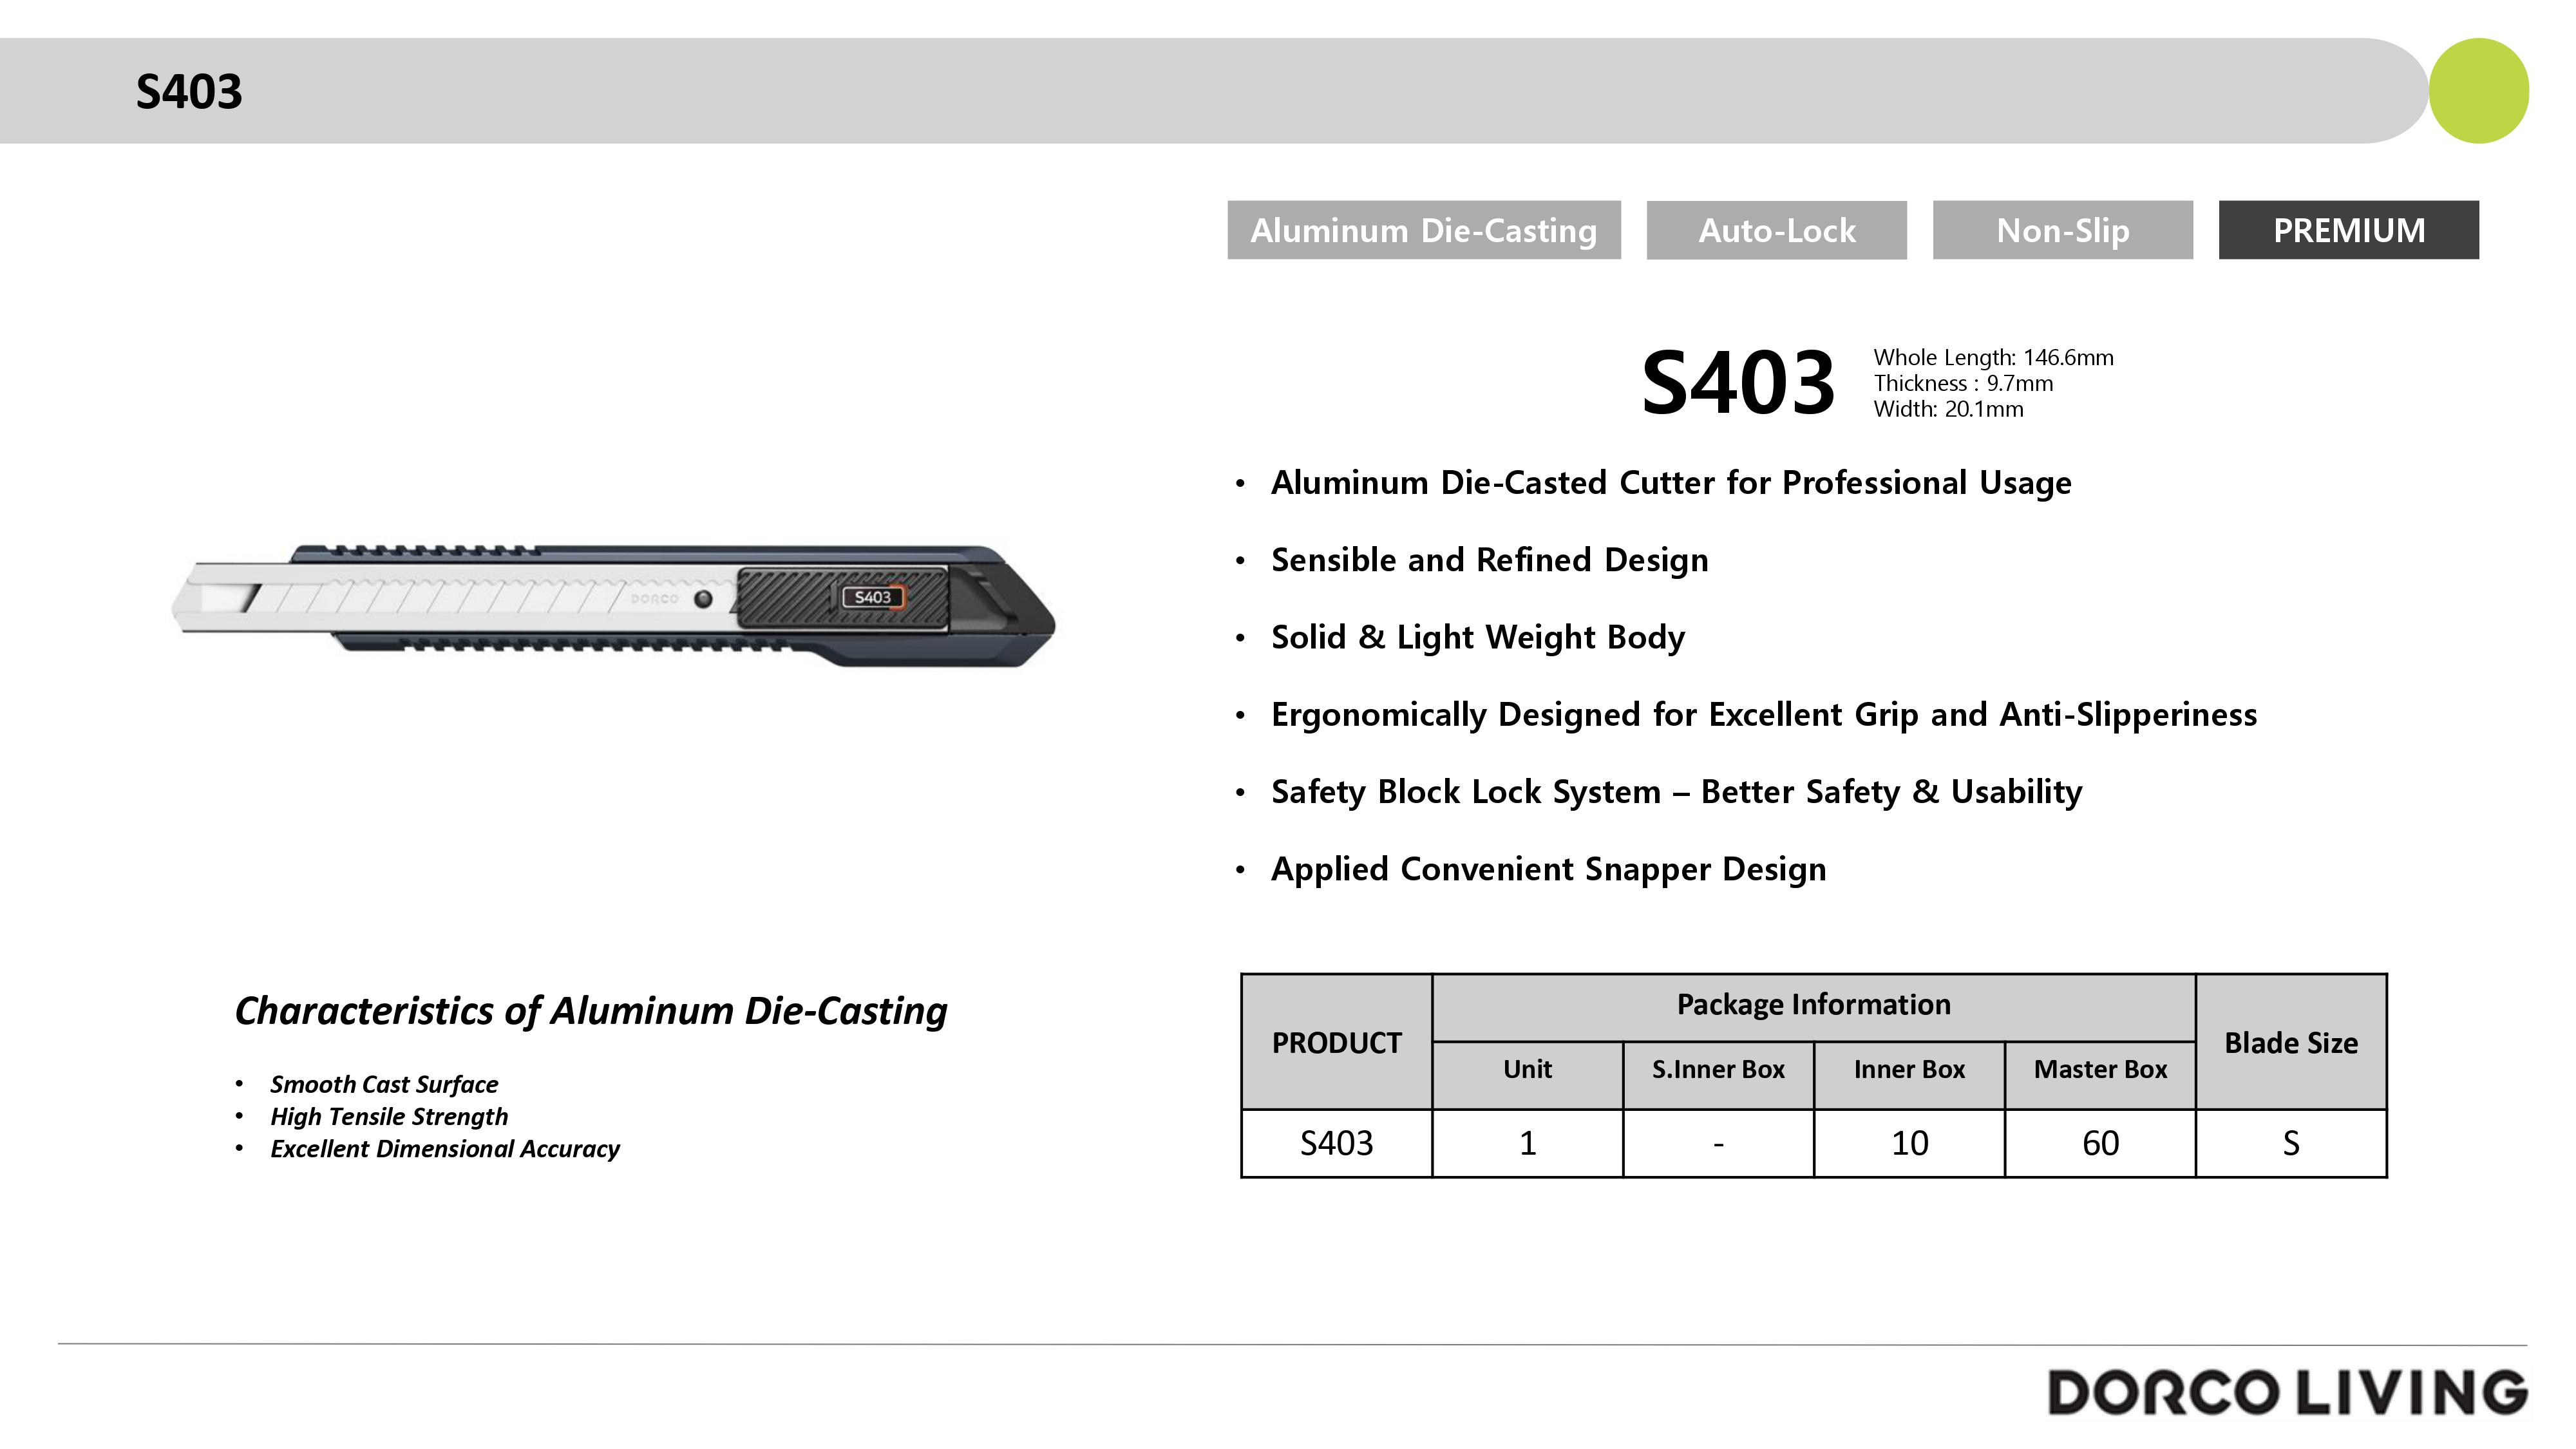
Task: Select the Auto-Lock feature tag
Action: tap(1776, 230)
